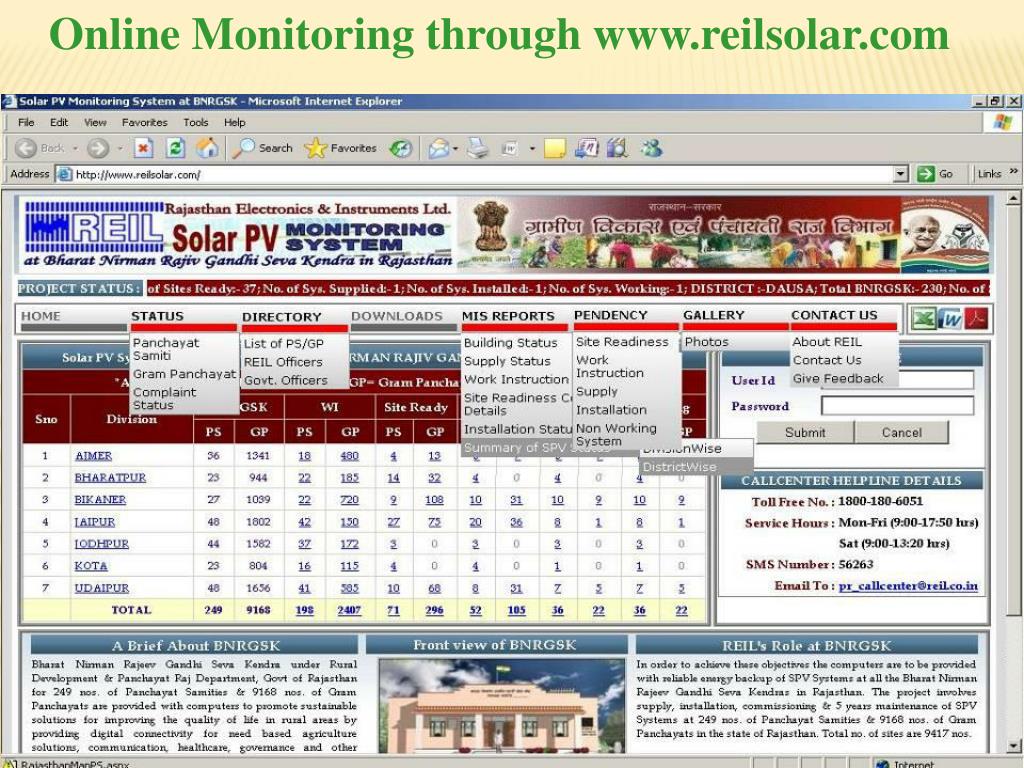
Task: Open the DOWNLOADS navigation tab
Action: coord(396,316)
